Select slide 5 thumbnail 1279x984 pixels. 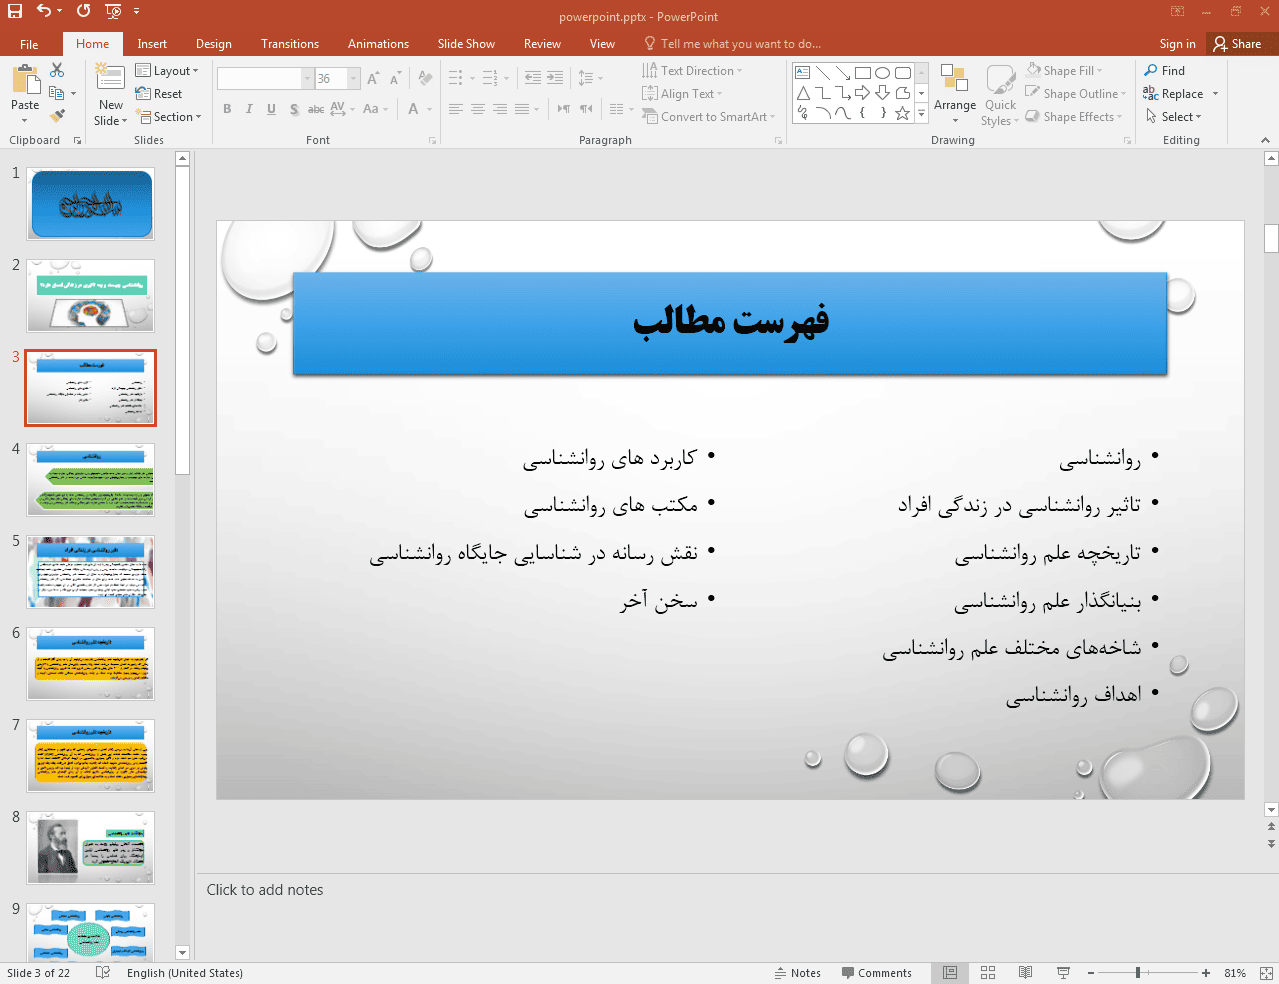[x=91, y=572]
